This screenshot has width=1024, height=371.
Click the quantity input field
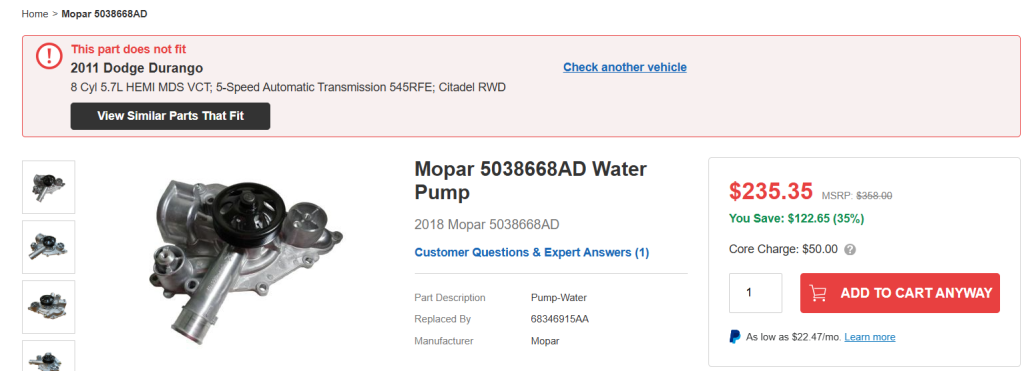click(756, 293)
